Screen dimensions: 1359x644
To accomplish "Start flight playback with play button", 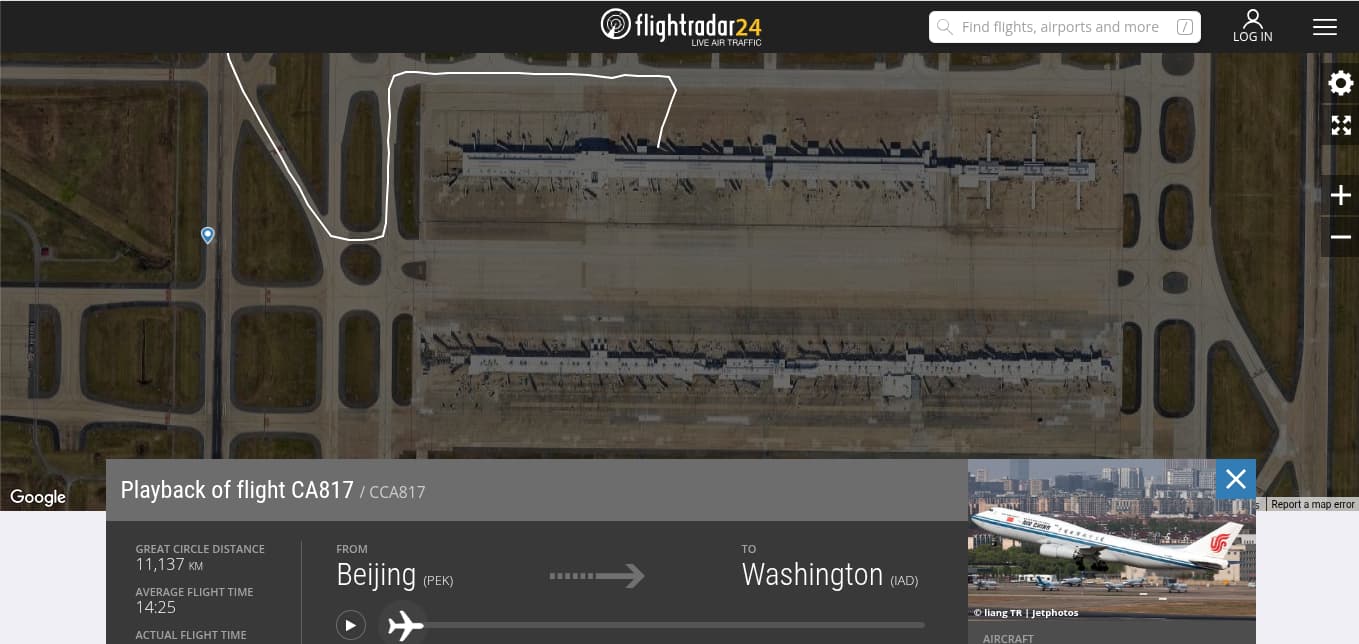I will (x=350, y=625).
